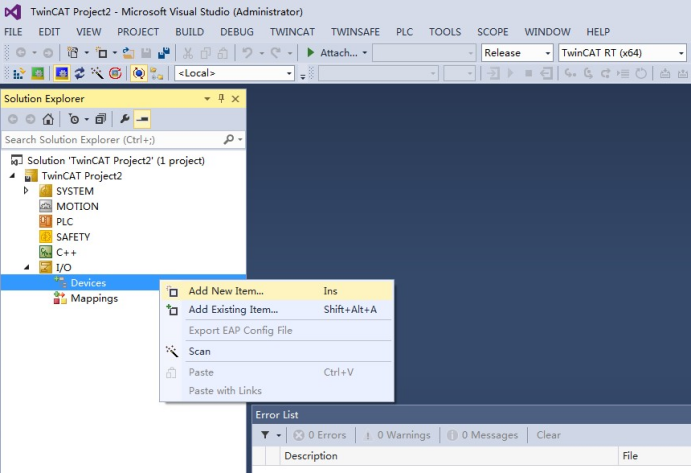692x473 pixels.
Task: Toggle the 0 Warnings filter button
Action: (396, 435)
